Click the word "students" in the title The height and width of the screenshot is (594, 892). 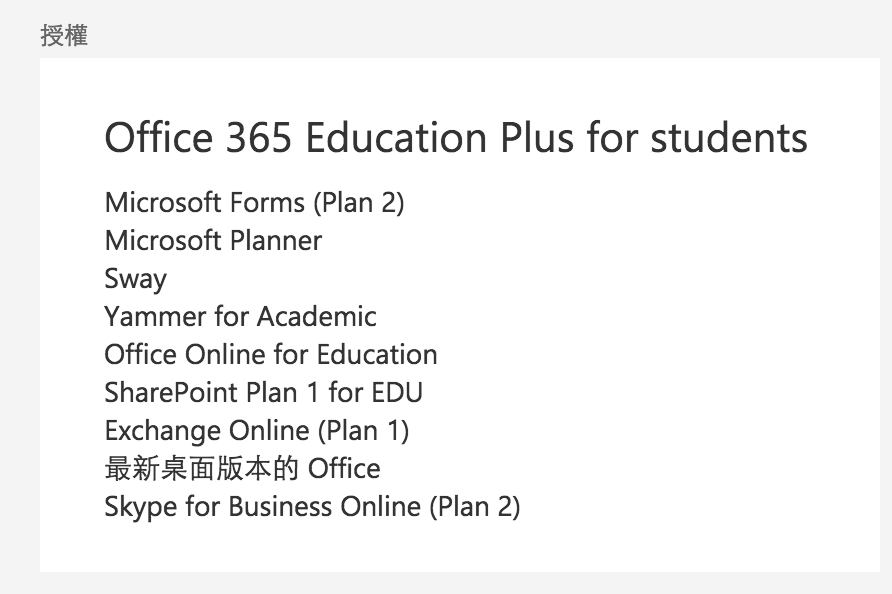[x=729, y=138]
